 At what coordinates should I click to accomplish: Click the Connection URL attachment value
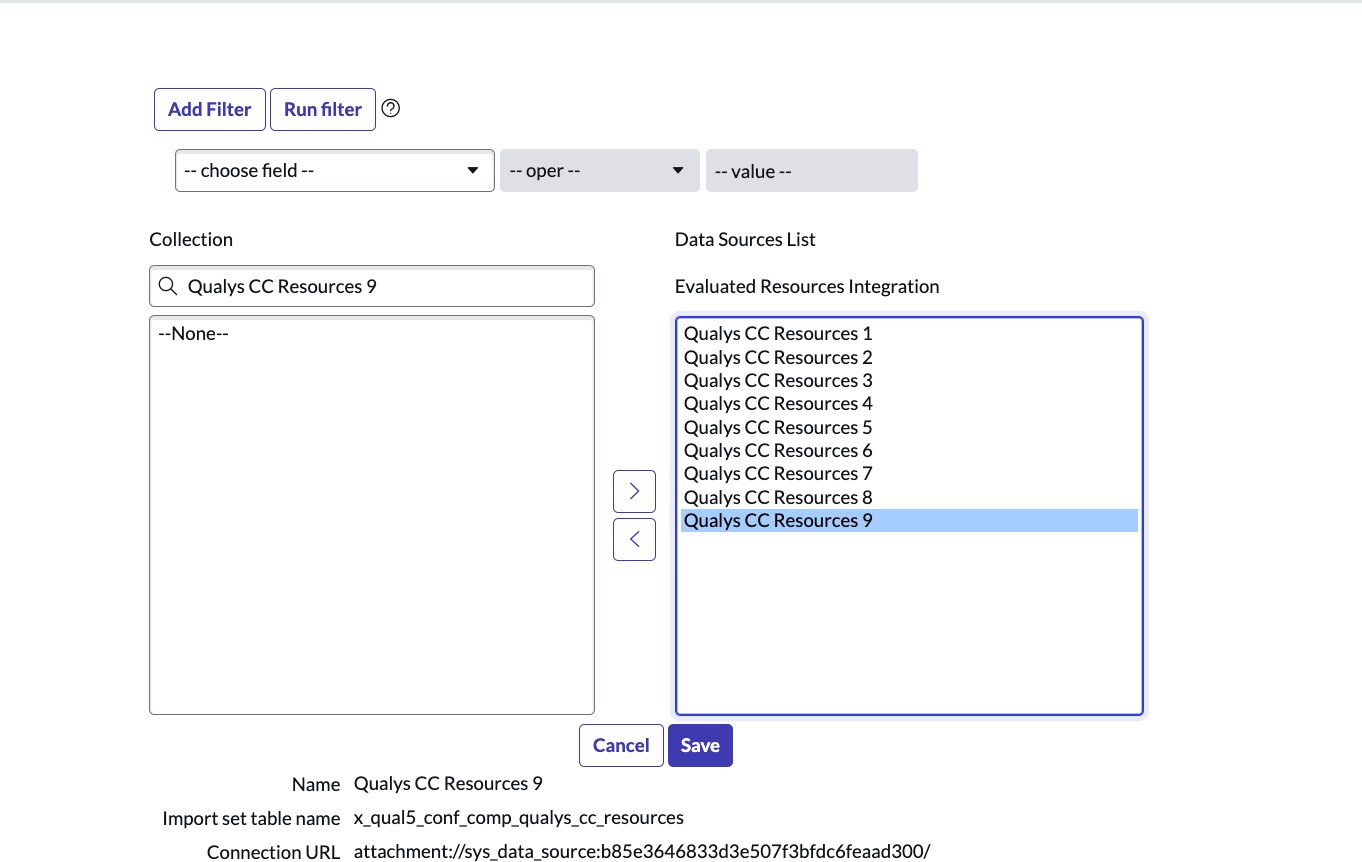click(642, 852)
